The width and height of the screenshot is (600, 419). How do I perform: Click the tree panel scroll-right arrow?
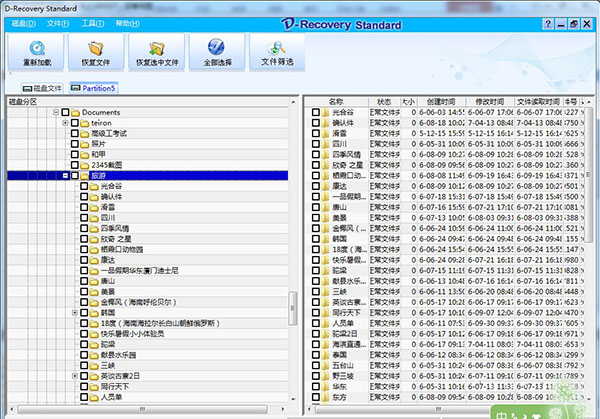click(x=283, y=409)
